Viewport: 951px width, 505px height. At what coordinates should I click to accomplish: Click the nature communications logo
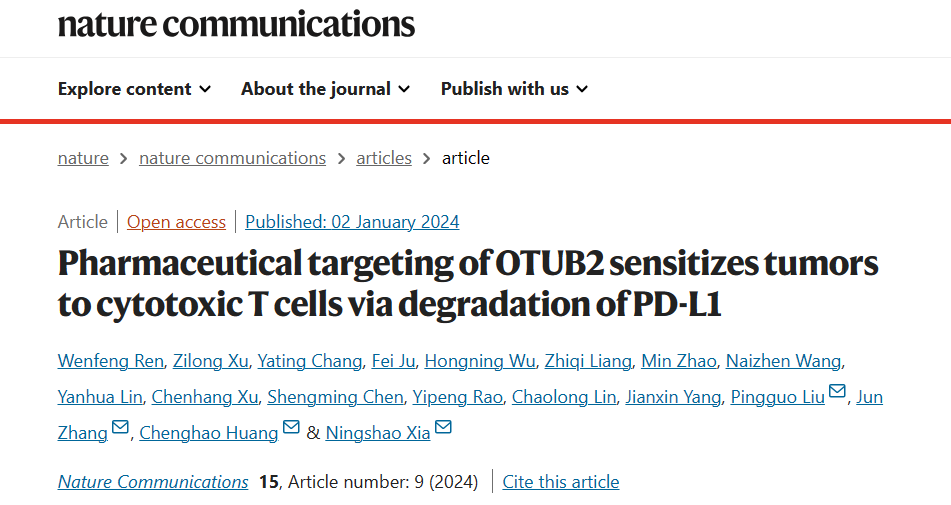pos(237,24)
